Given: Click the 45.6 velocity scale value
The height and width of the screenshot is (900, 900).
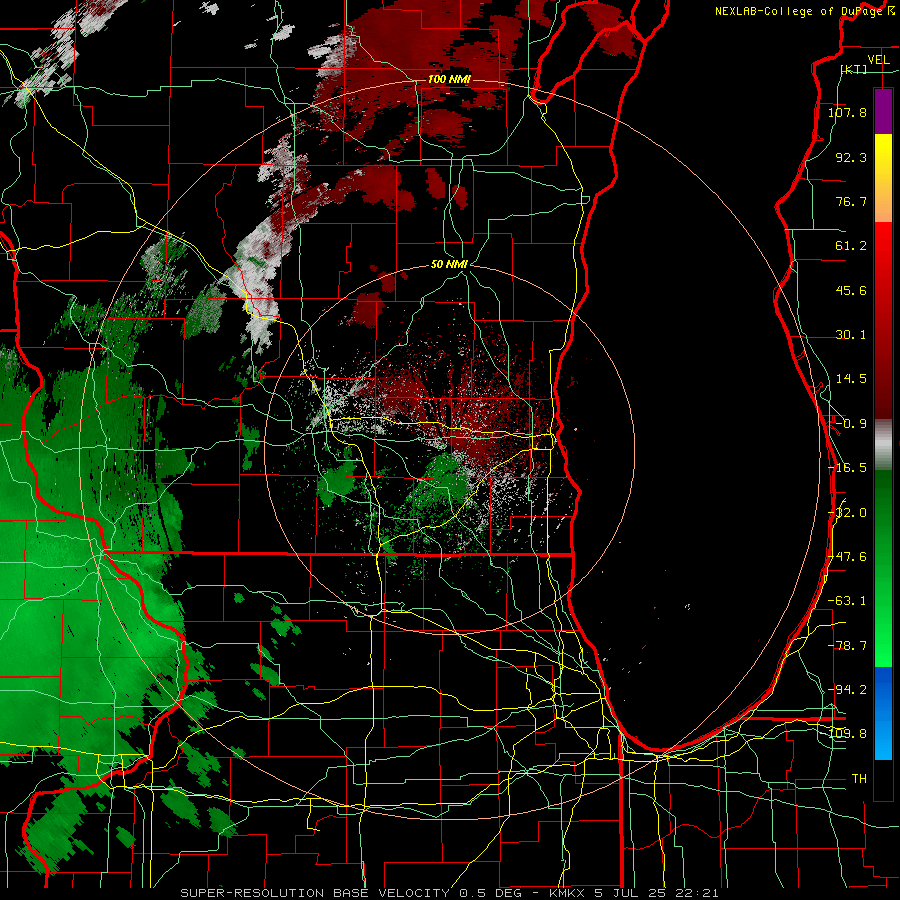Looking at the screenshot, I should (x=851, y=290).
